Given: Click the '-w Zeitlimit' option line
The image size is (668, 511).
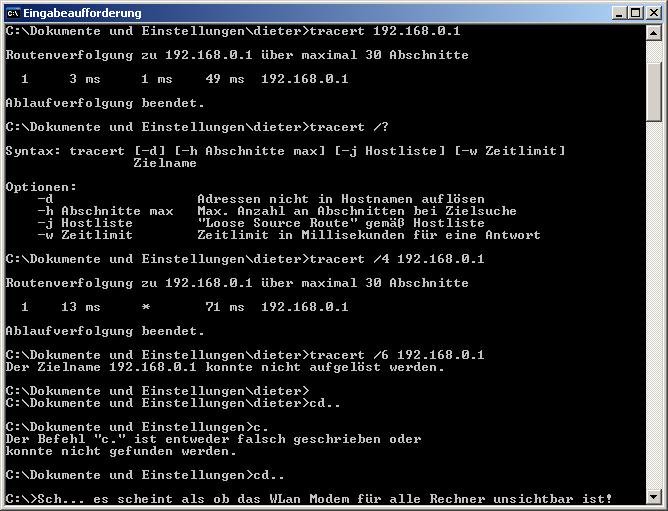Looking at the screenshot, I should [289, 235].
